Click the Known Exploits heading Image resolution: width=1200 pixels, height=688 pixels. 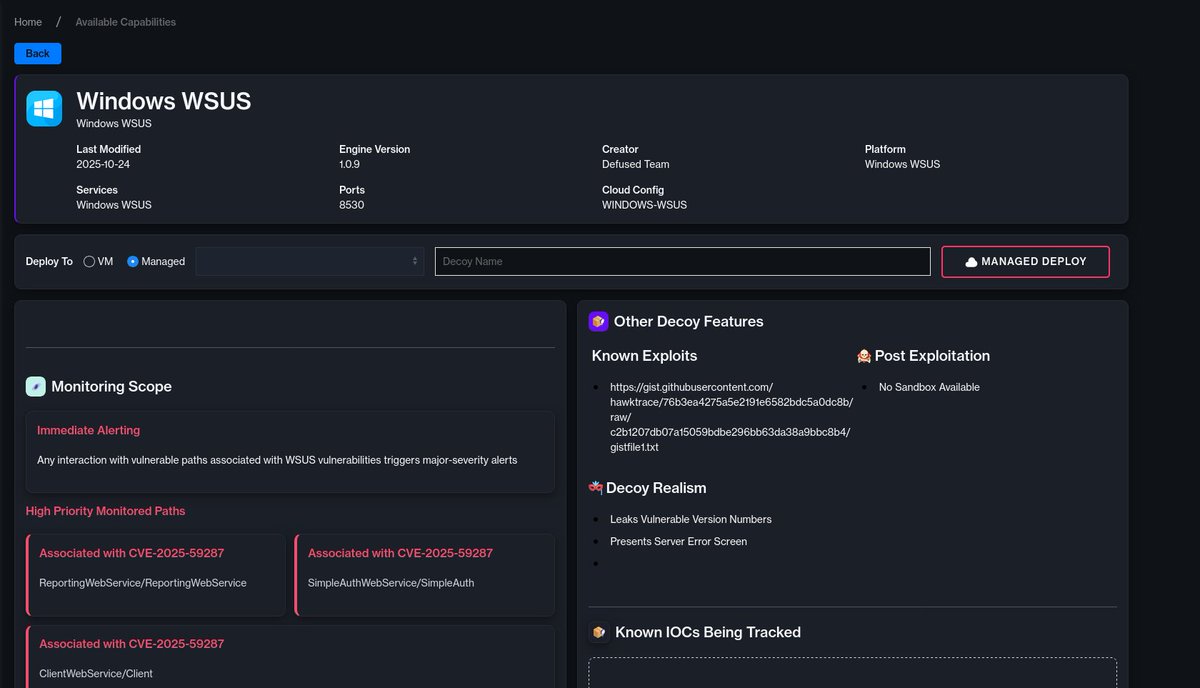tap(644, 356)
